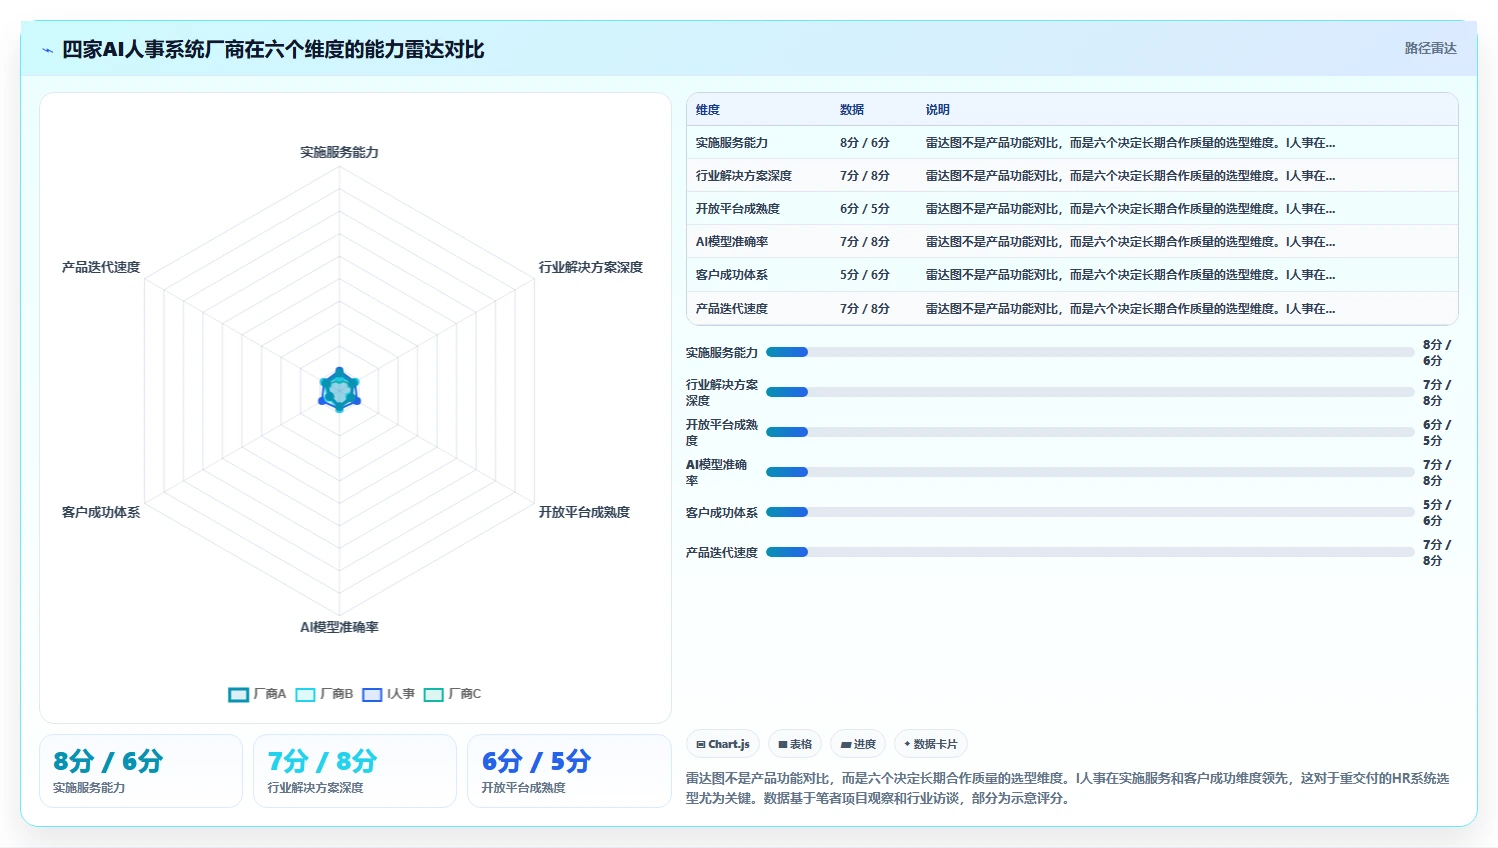This screenshot has height=848, width=1498.
Task: Select the 产品迭代速度 cell in the table
Action: 732,309
